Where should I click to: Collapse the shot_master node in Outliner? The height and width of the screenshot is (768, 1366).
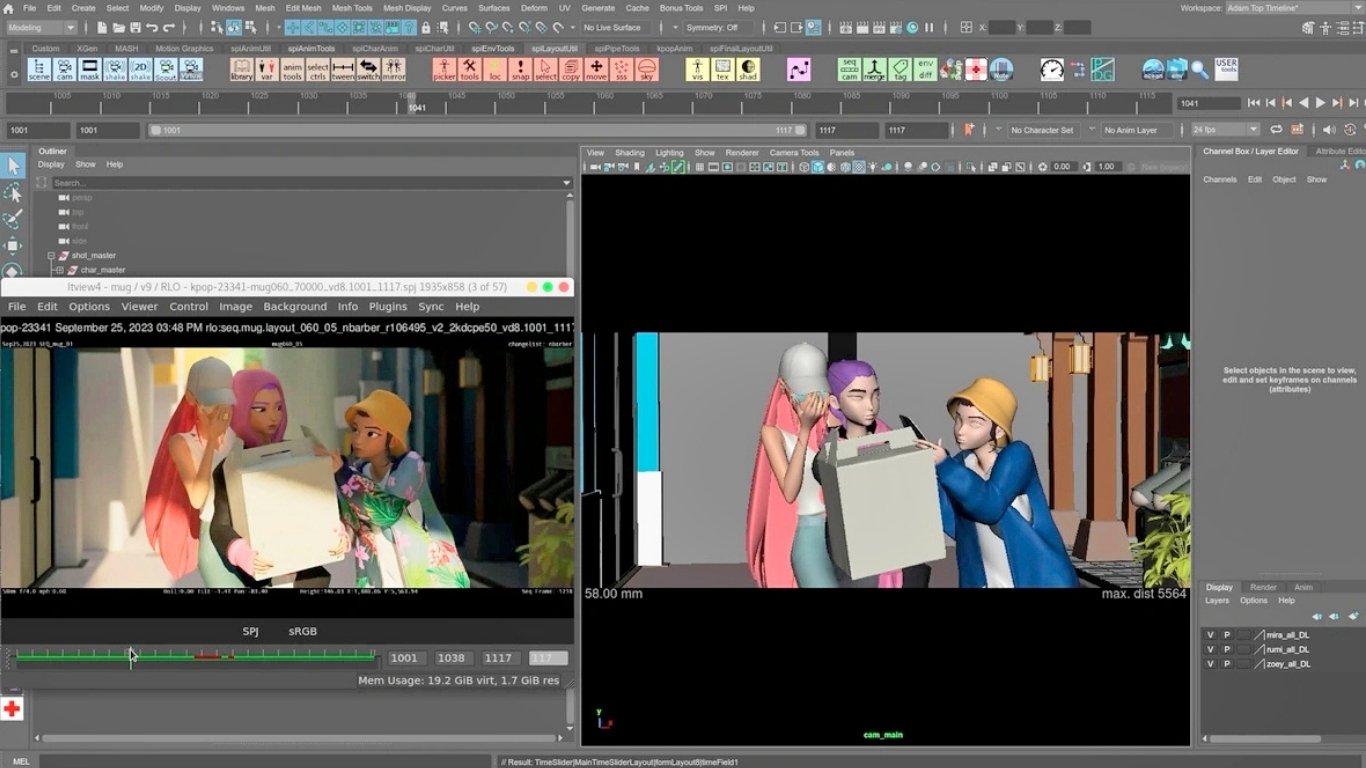[x=51, y=256]
